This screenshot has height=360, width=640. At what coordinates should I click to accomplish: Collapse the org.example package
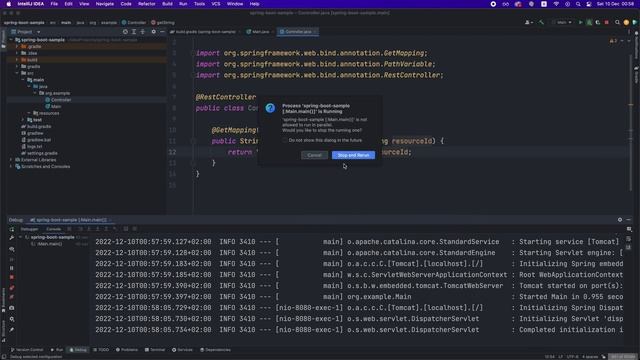(x=35, y=93)
